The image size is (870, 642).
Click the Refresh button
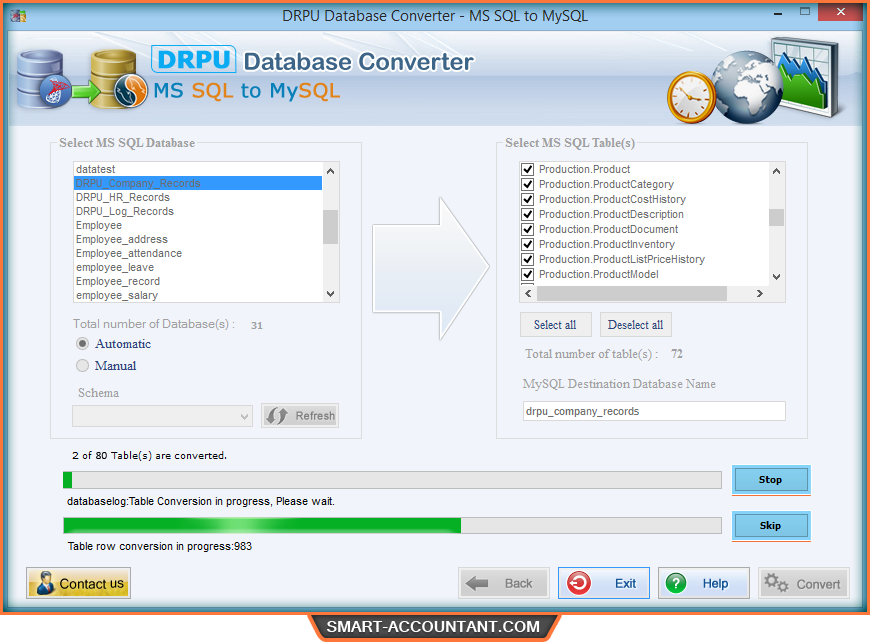[300, 416]
